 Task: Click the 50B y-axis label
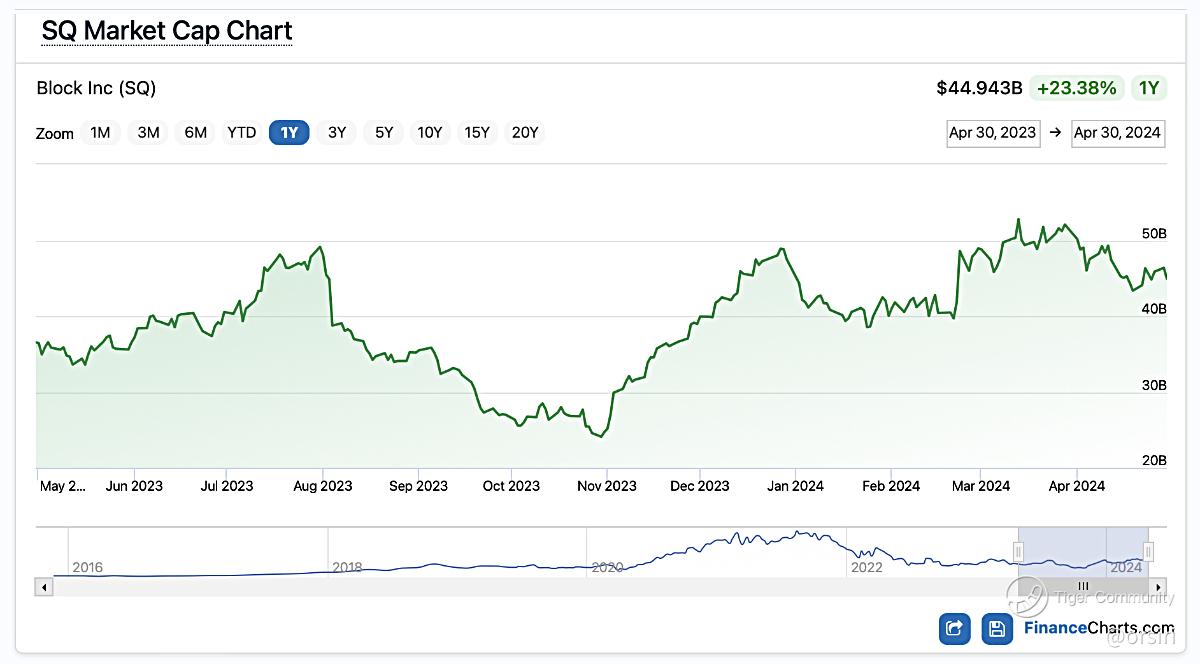pos(1153,233)
